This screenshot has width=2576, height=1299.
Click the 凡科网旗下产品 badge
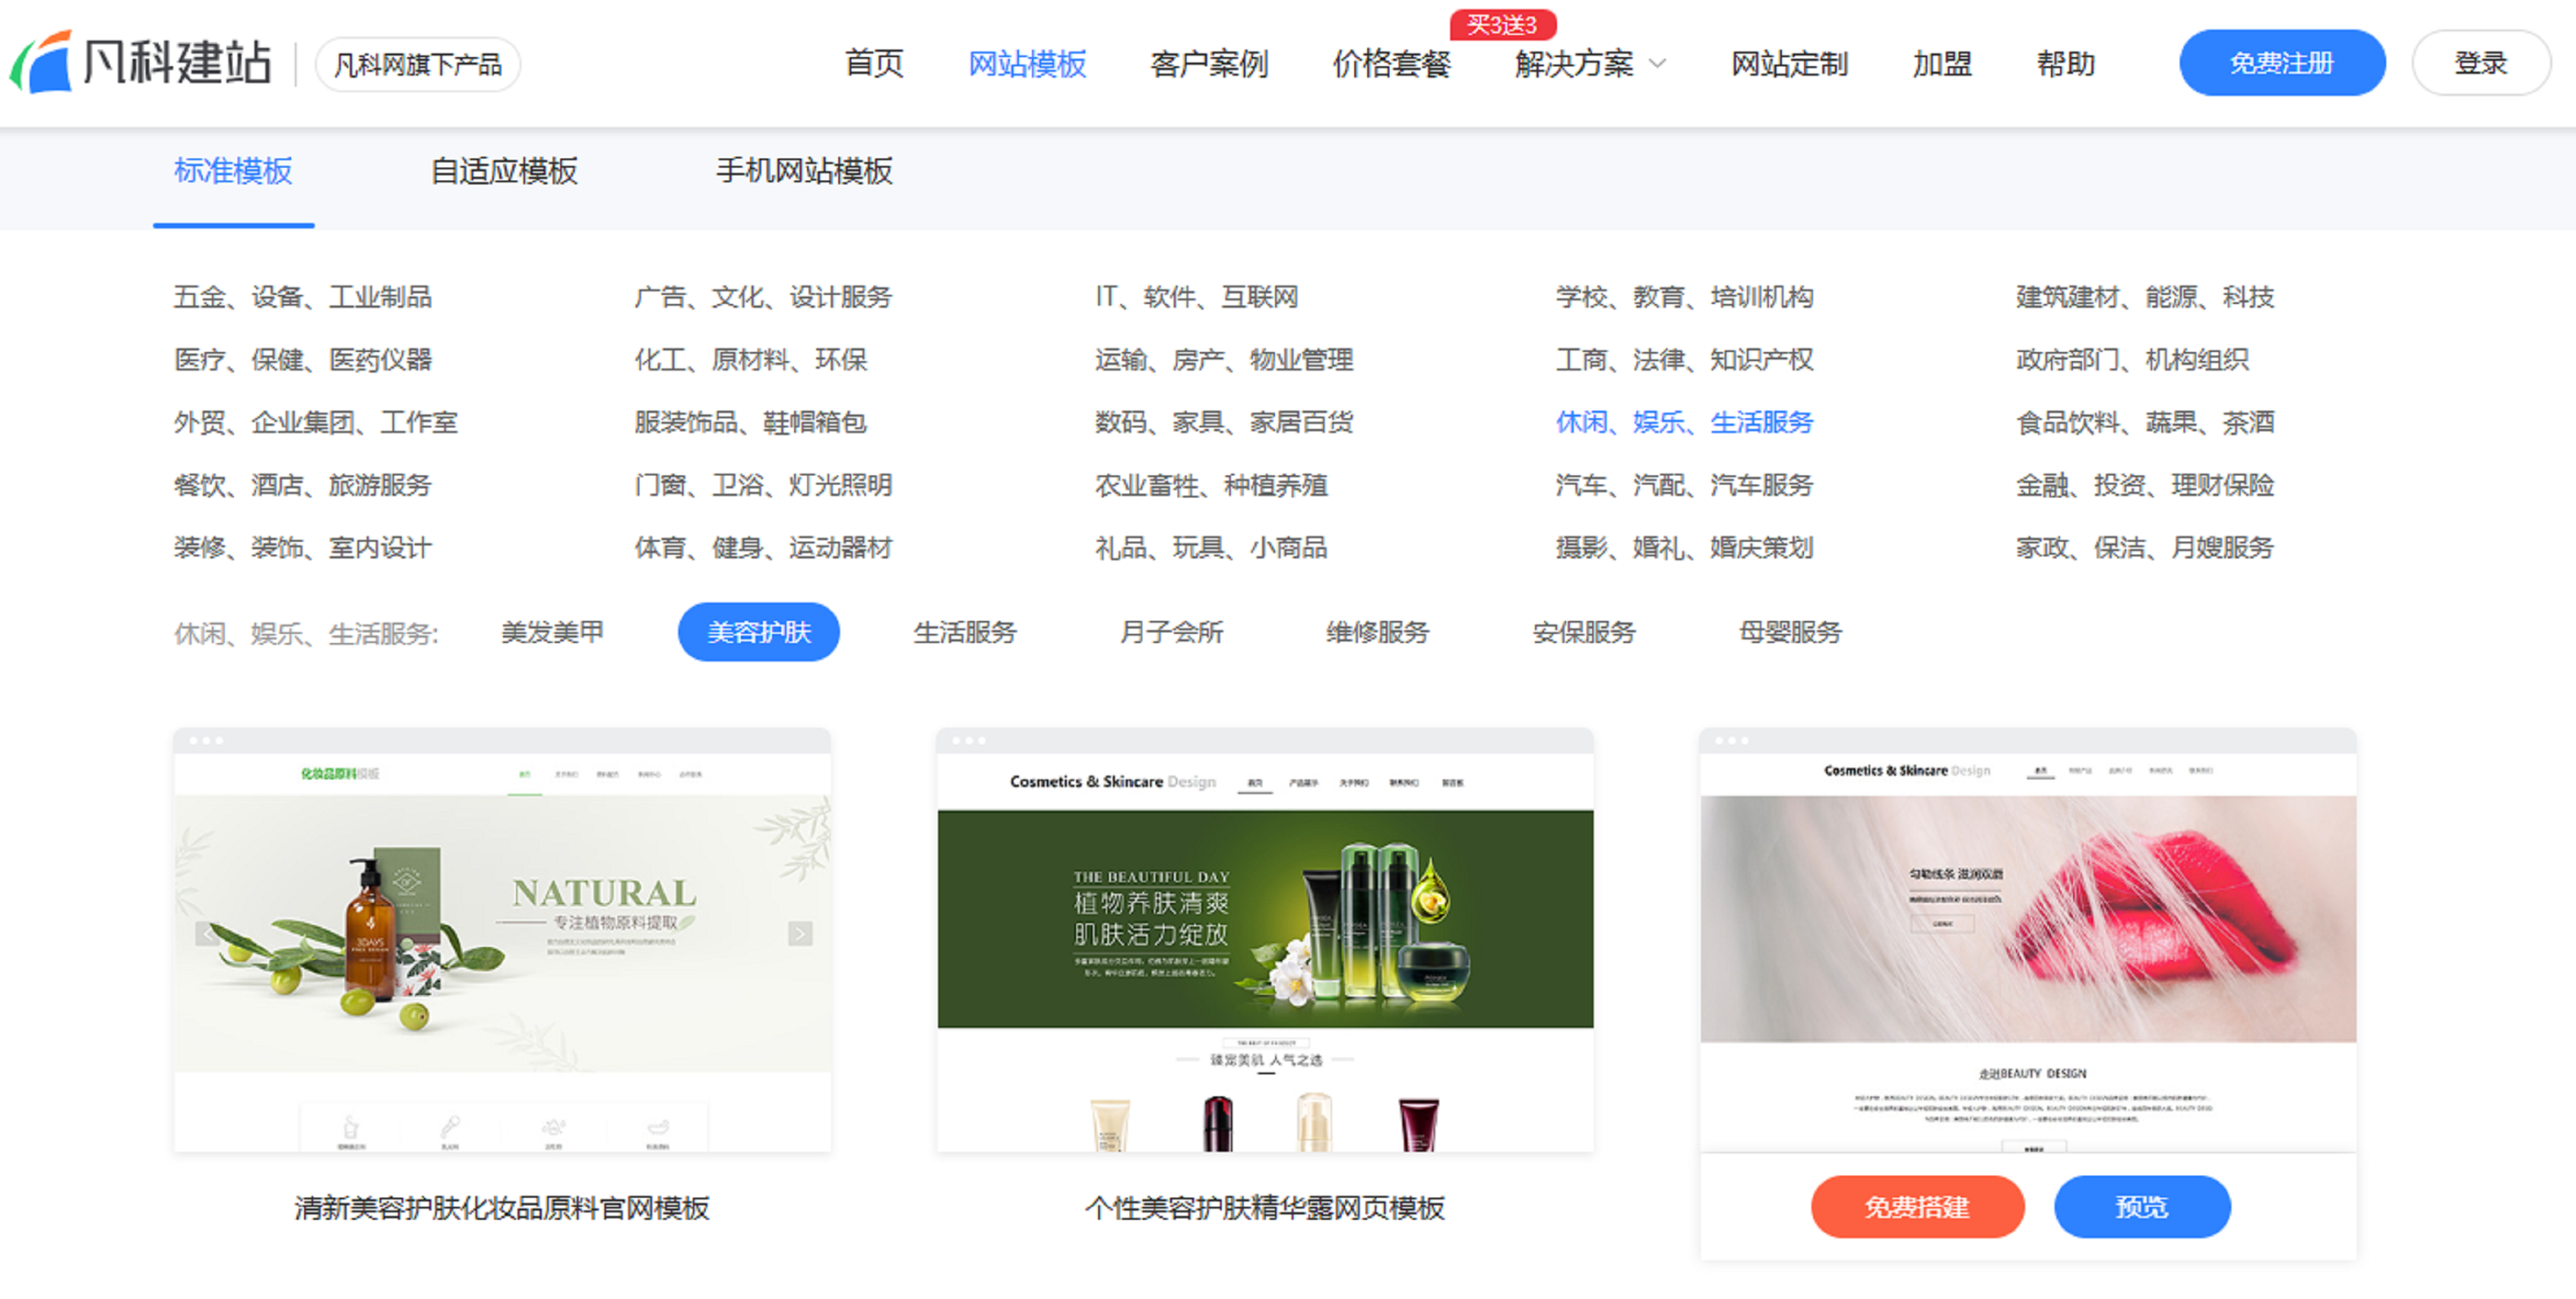pyautogui.click(x=417, y=65)
